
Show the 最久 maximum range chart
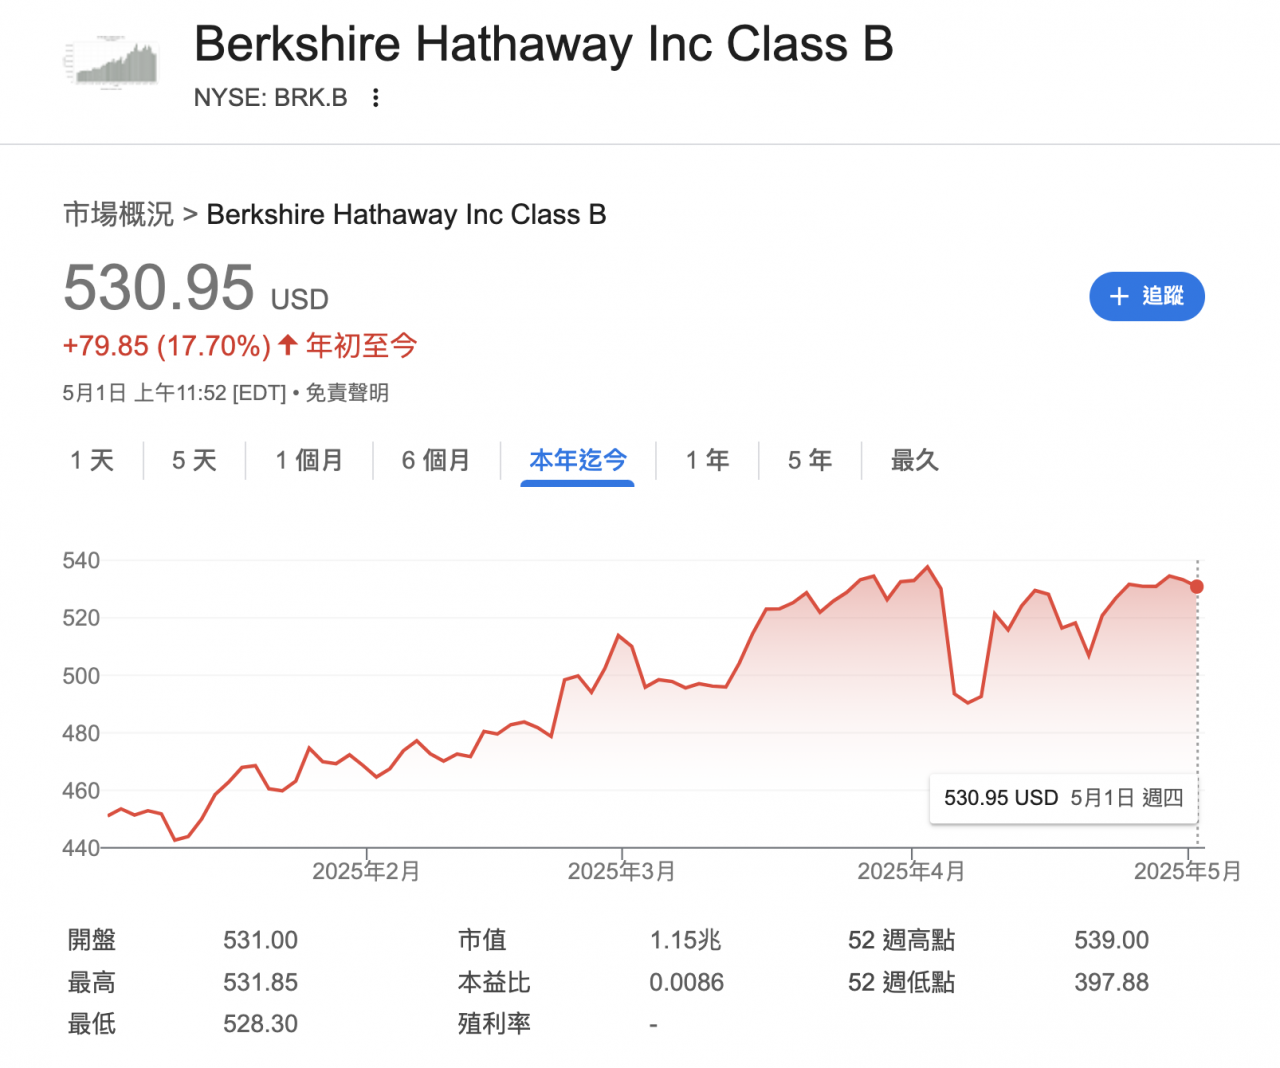pyautogui.click(x=914, y=460)
